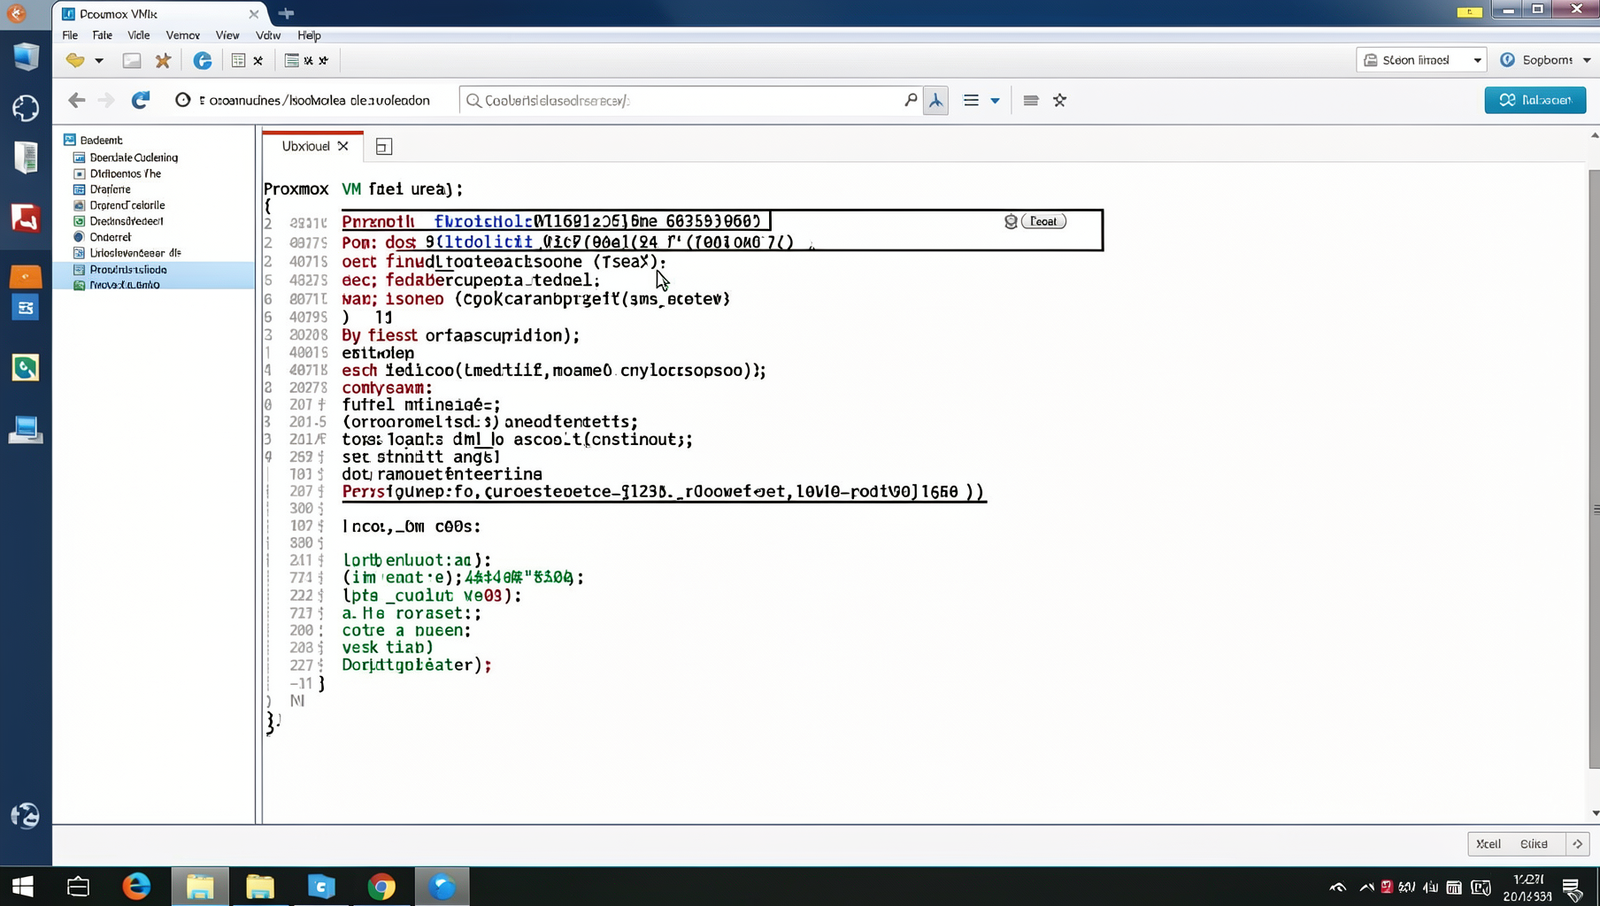Viewport: 1600px width, 906px height.
Task: Click the green square icon in the sidebar
Action: 26,367
